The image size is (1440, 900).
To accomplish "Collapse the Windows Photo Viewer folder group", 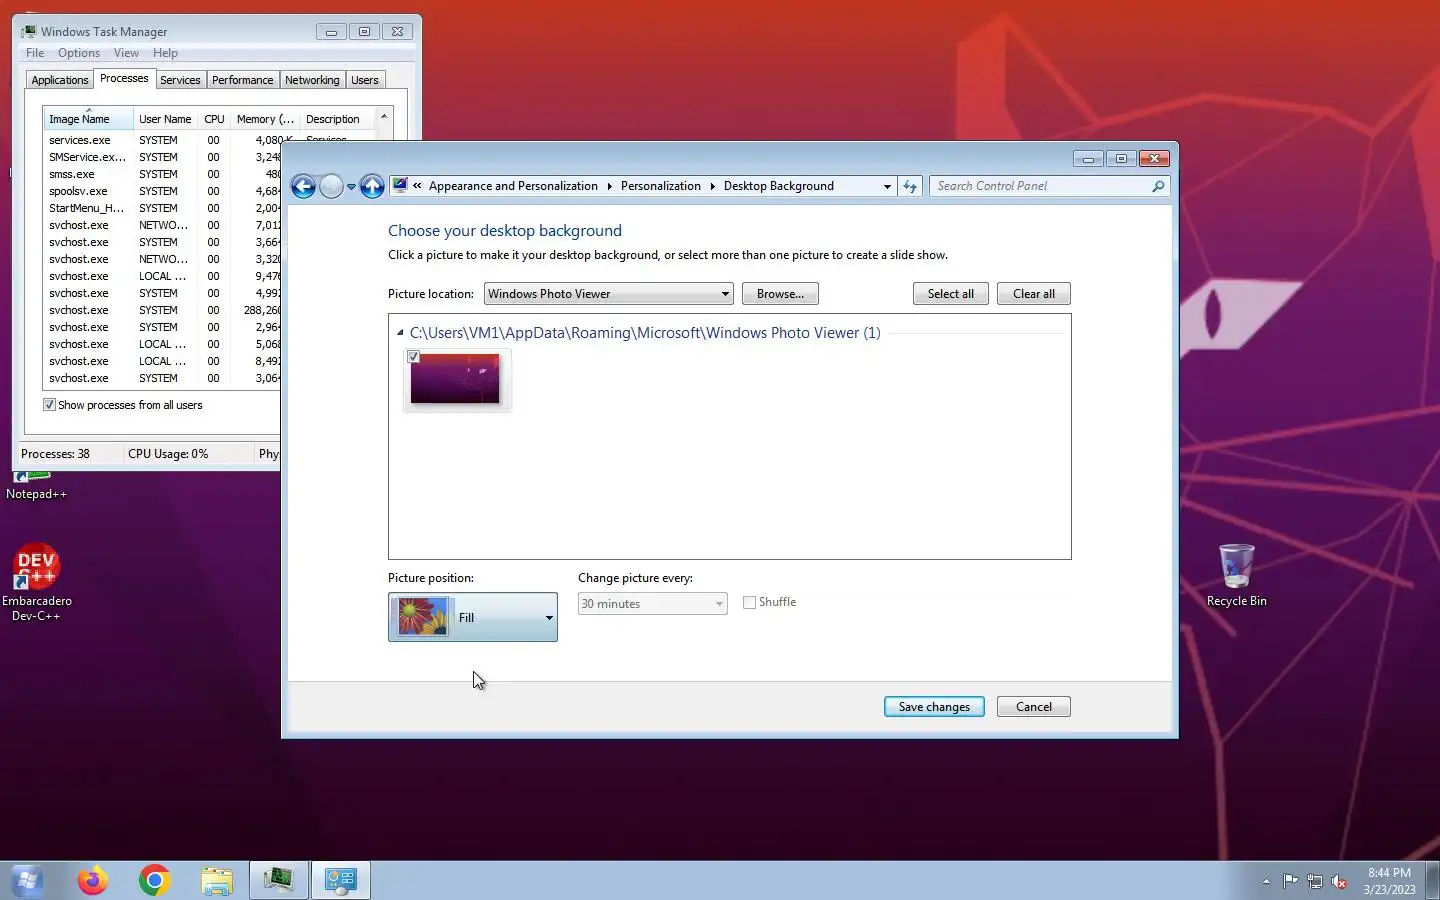I will (x=400, y=333).
